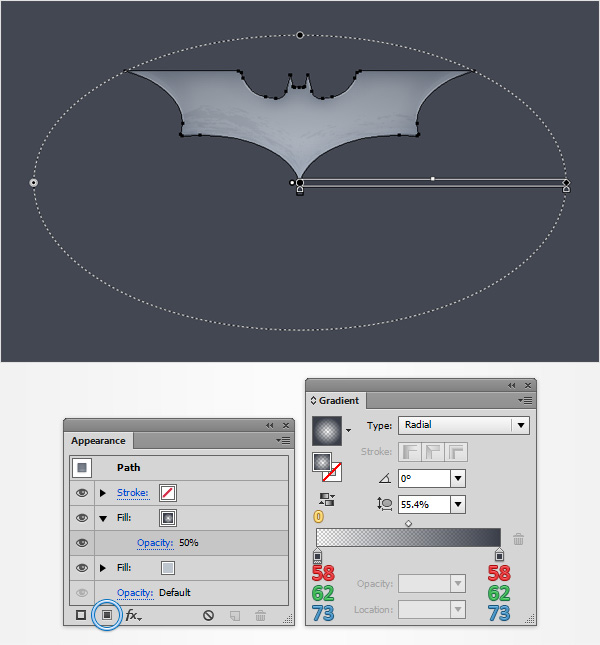Open the aspect ratio 55.4% dropdown
The image size is (600, 645).
(x=458, y=504)
